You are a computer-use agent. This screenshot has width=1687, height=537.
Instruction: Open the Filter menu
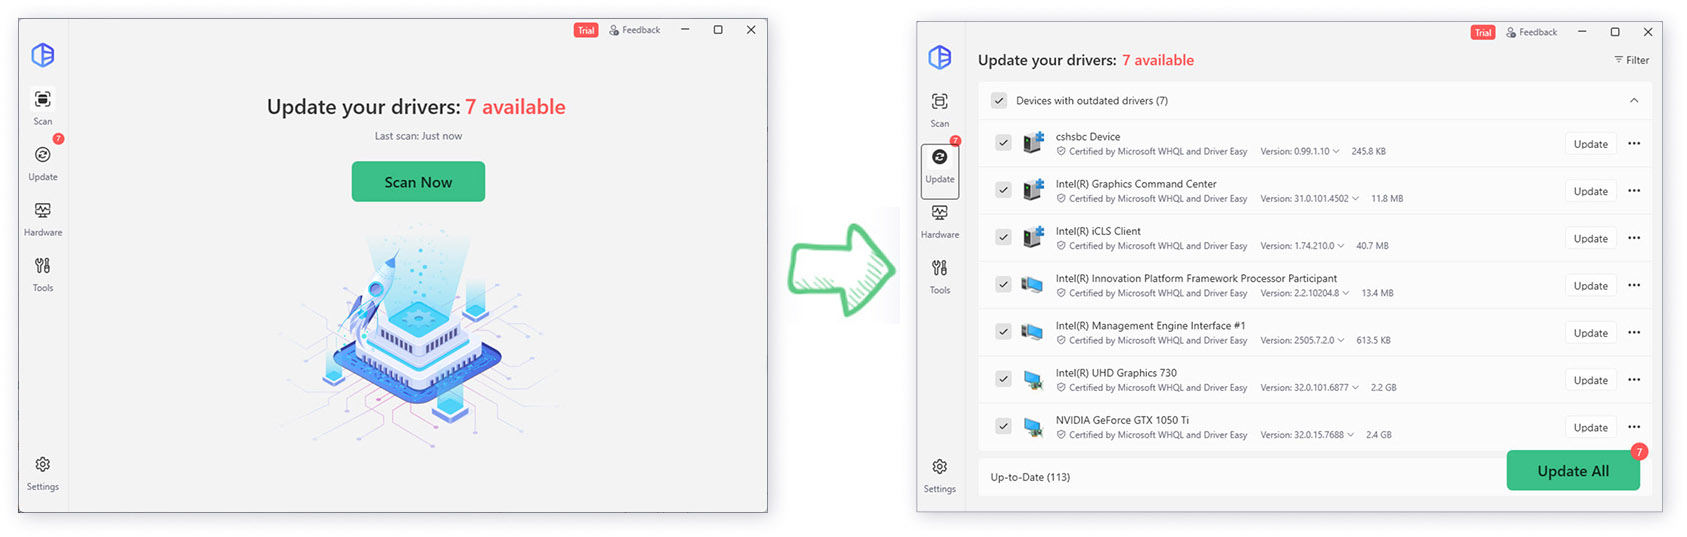coord(1631,60)
